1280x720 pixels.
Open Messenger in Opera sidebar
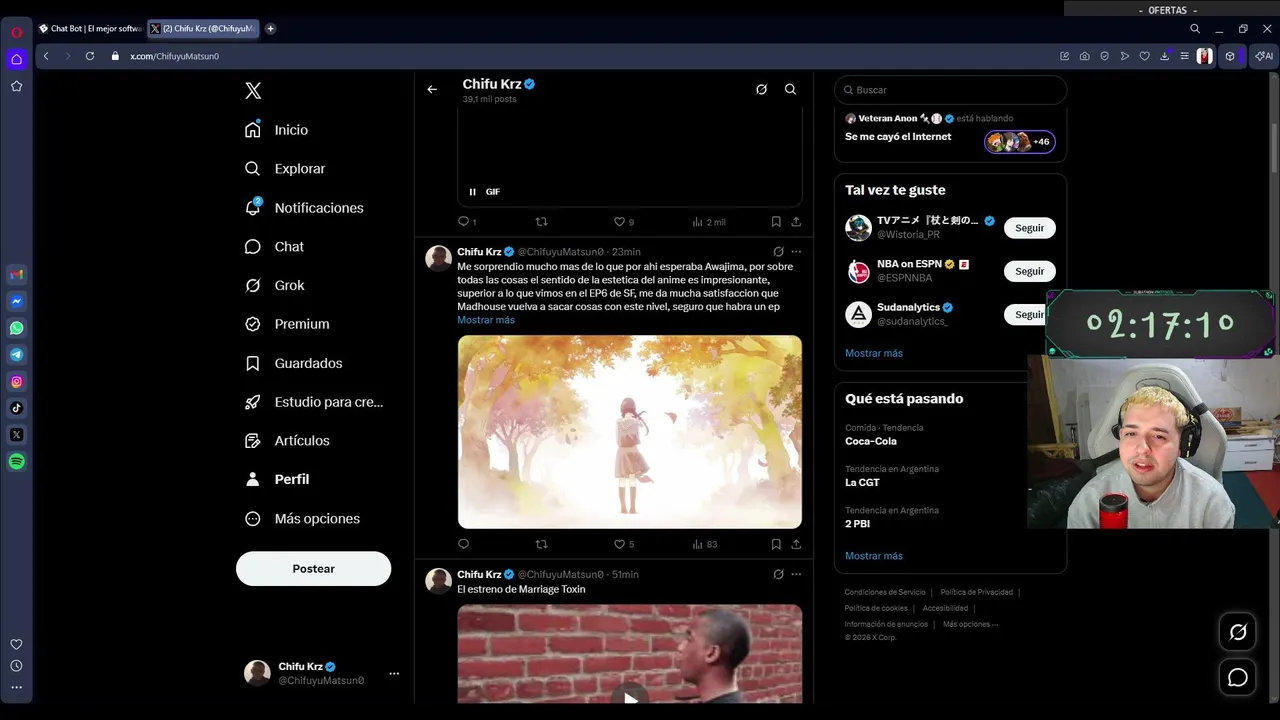tap(17, 301)
